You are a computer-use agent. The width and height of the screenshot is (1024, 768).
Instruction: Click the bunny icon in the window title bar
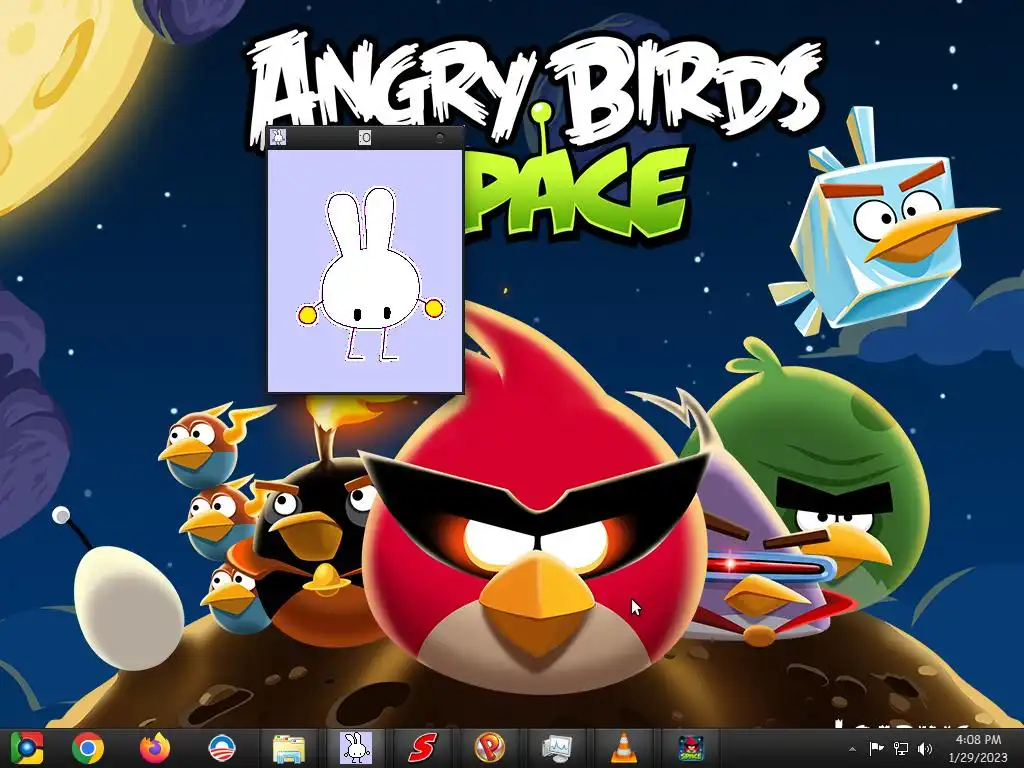[278, 137]
